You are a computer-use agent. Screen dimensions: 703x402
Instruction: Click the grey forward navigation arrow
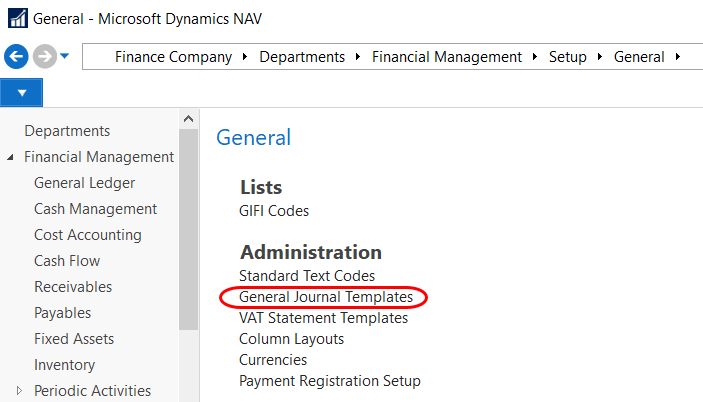pyautogui.click(x=43, y=56)
